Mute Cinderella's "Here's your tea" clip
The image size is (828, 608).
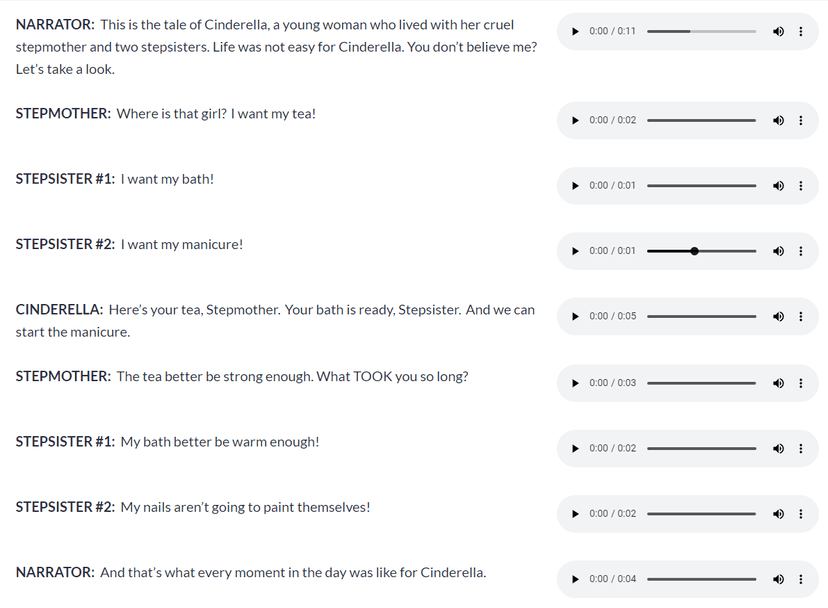[x=778, y=316]
